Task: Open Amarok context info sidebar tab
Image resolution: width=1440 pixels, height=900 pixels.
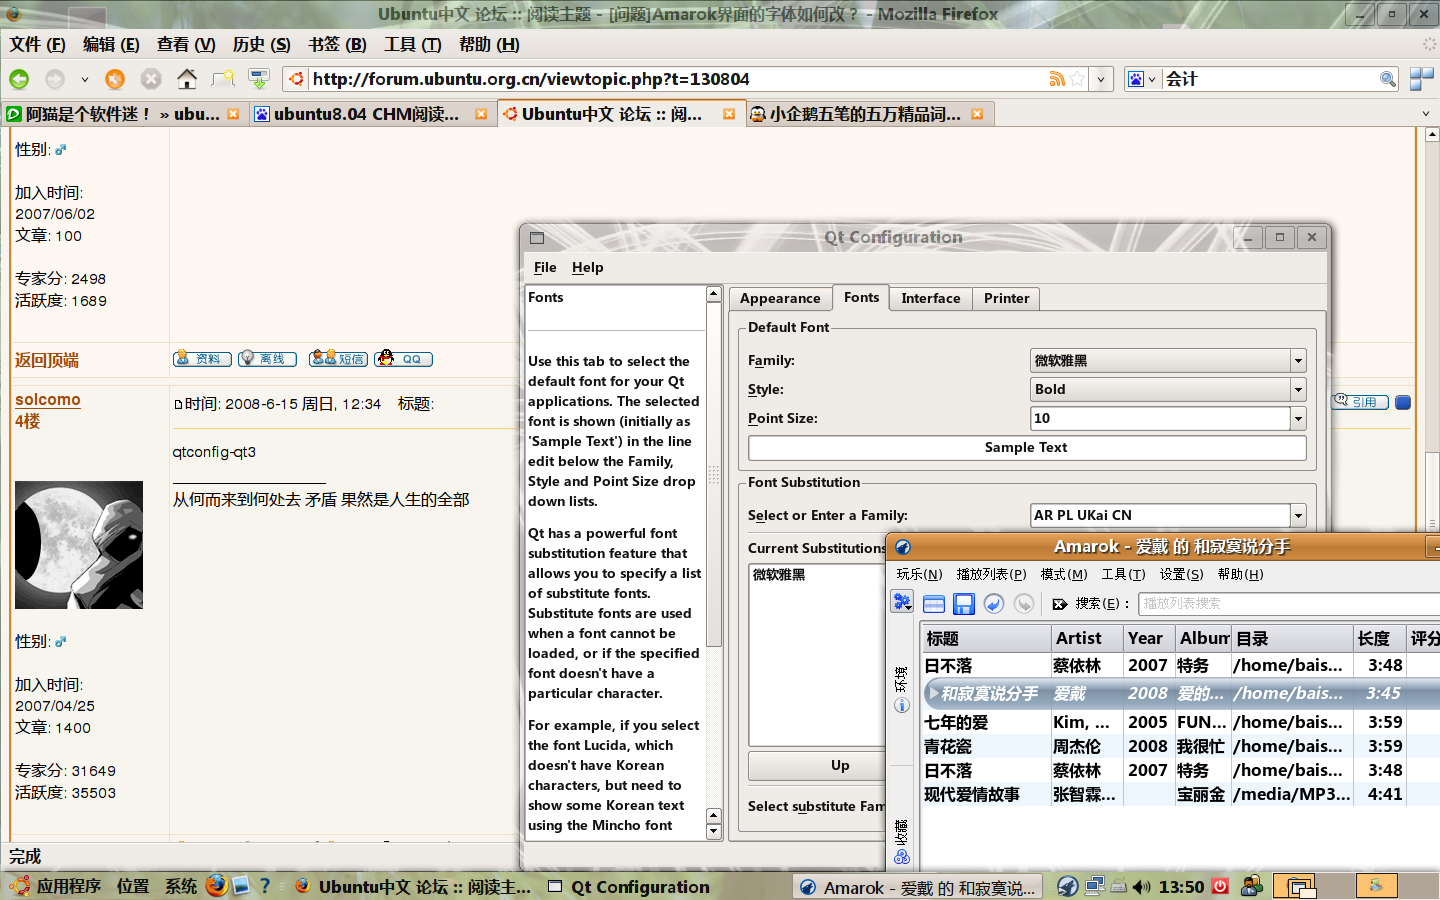Action: click(901, 689)
